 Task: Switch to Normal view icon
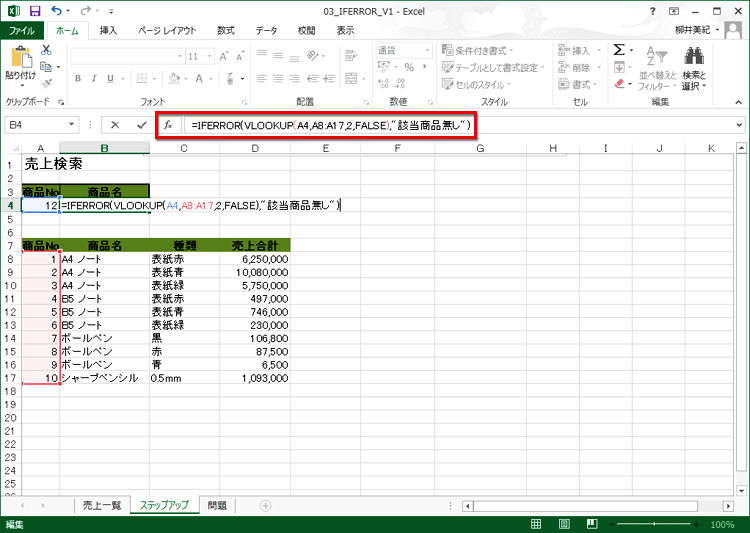coord(536,524)
